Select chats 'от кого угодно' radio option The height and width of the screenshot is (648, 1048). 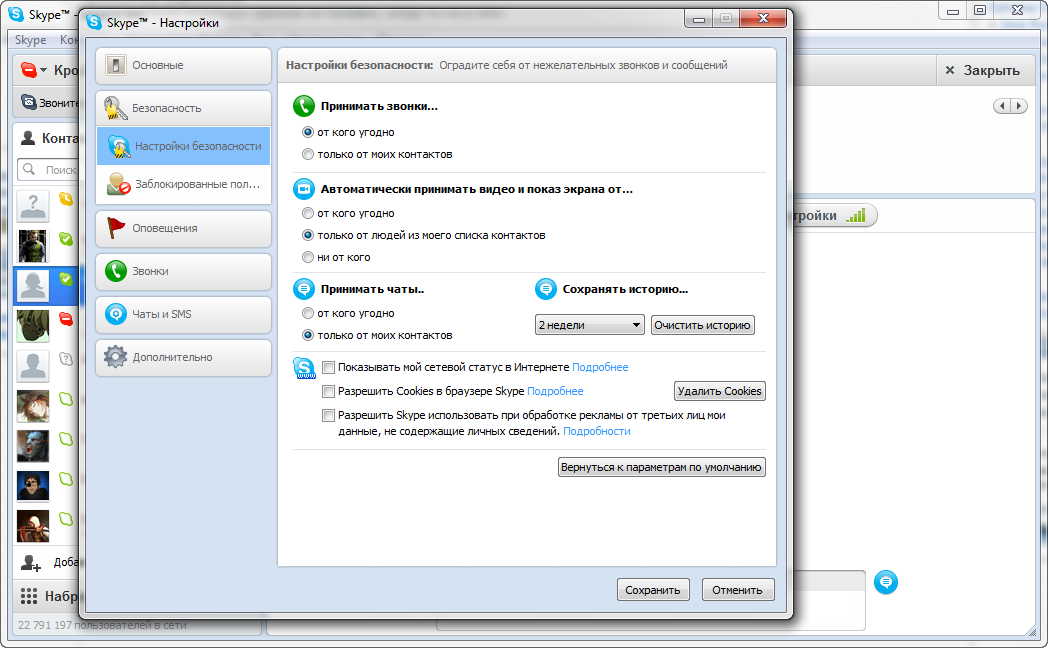(x=307, y=313)
